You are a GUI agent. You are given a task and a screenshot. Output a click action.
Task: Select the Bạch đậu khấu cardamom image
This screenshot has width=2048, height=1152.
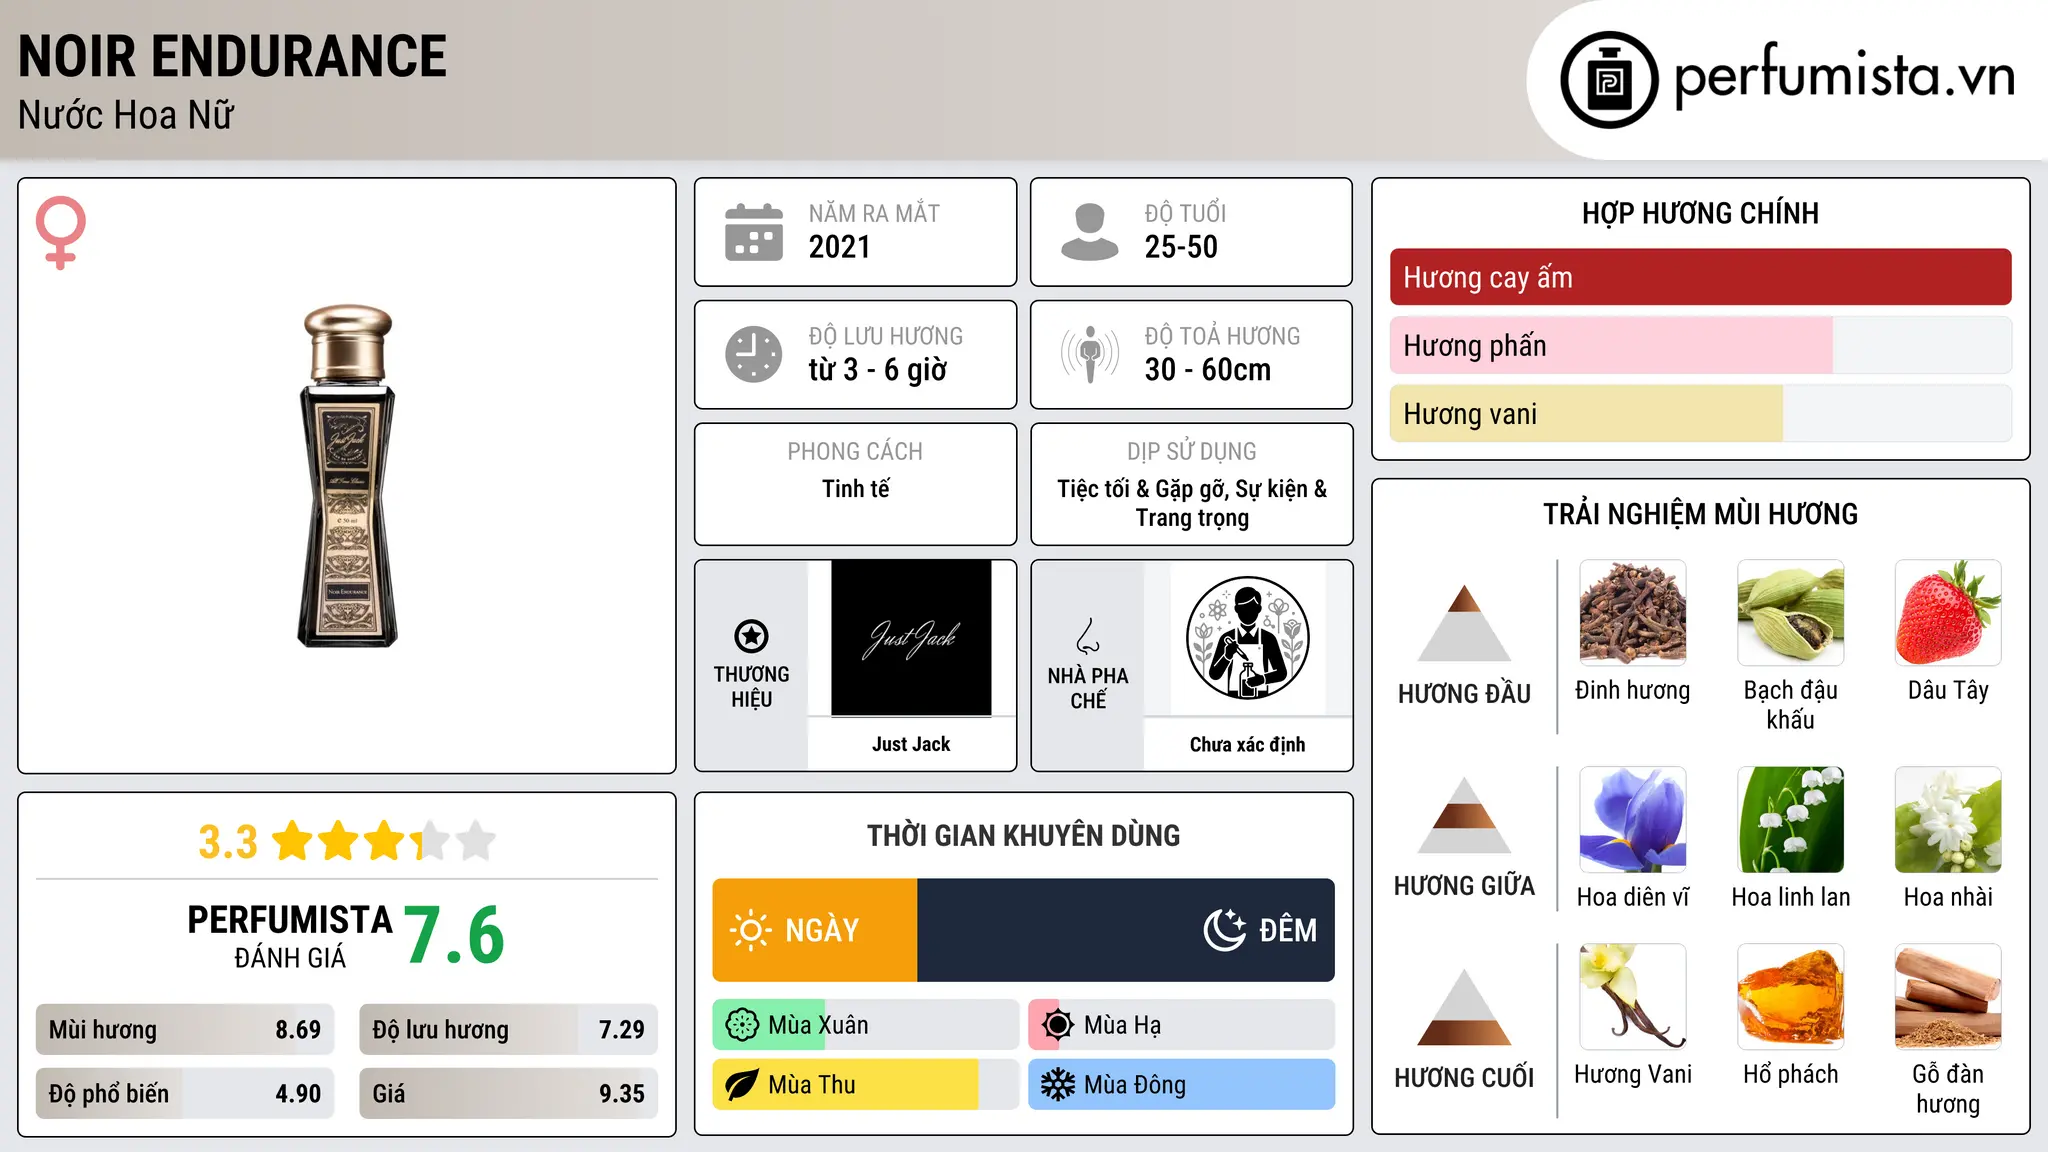click(1790, 613)
